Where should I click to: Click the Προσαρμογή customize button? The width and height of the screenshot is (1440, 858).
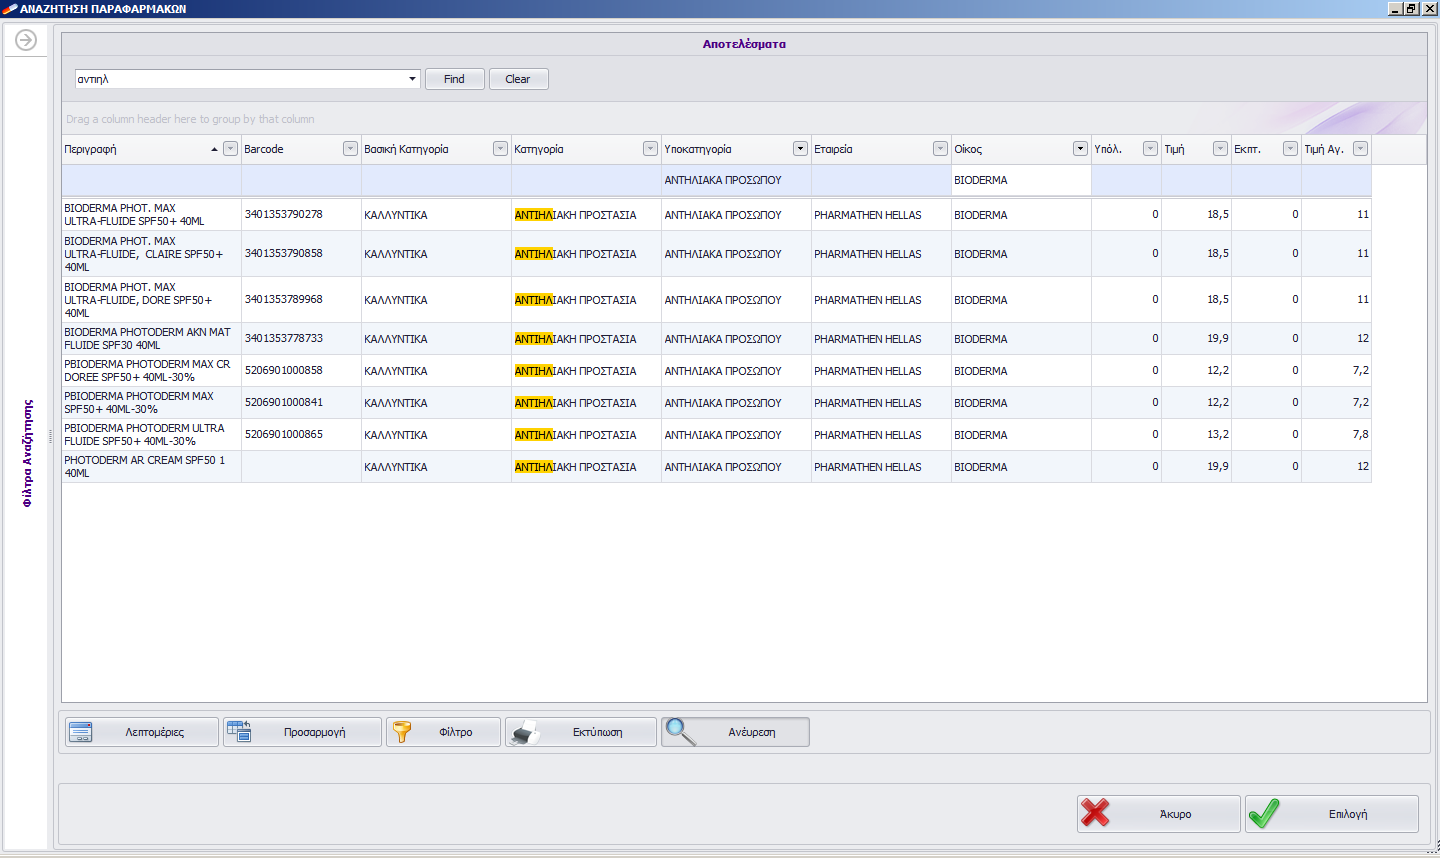coord(302,732)
